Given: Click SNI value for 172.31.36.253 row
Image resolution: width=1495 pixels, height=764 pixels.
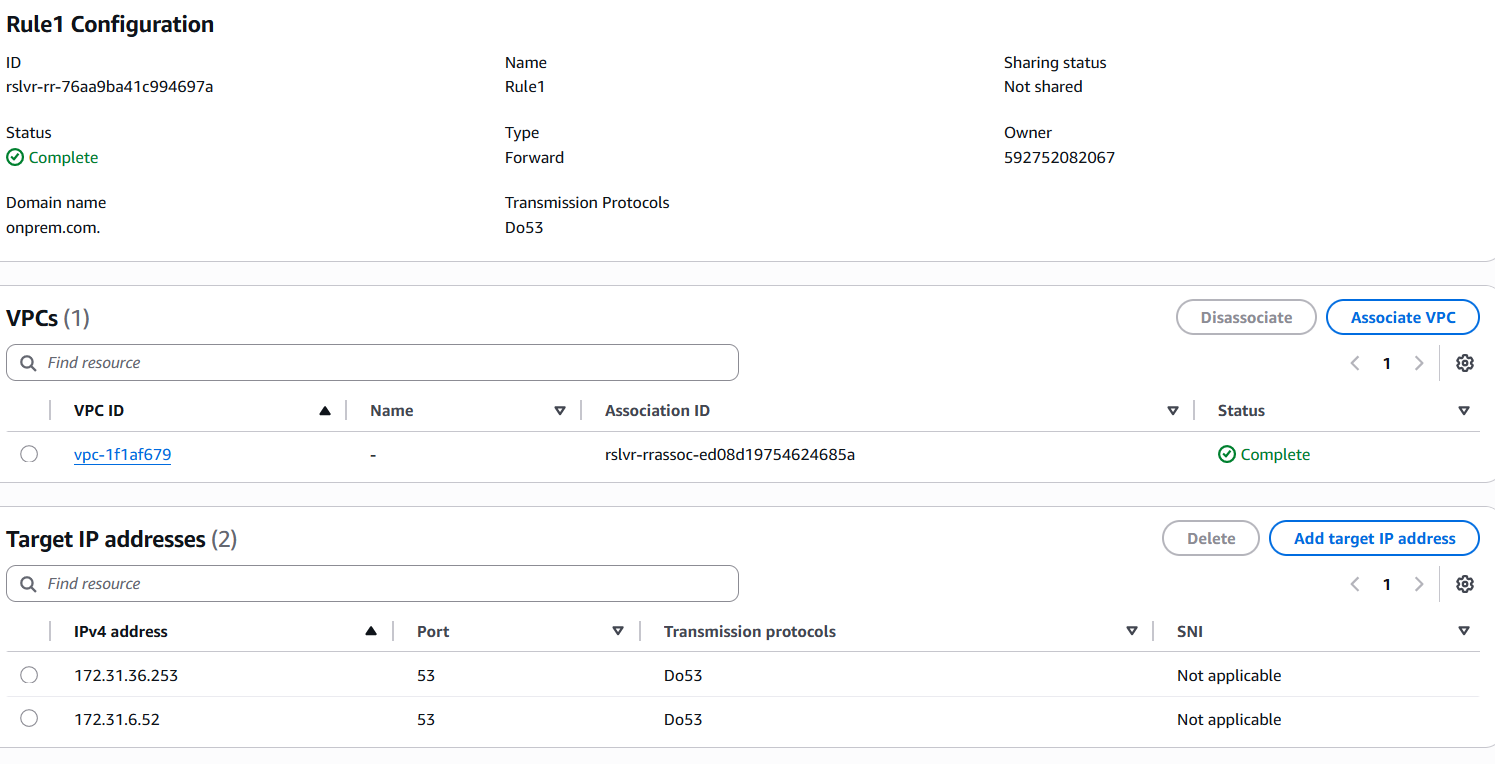Looking at the screenshot, I should coord(1229,675).
